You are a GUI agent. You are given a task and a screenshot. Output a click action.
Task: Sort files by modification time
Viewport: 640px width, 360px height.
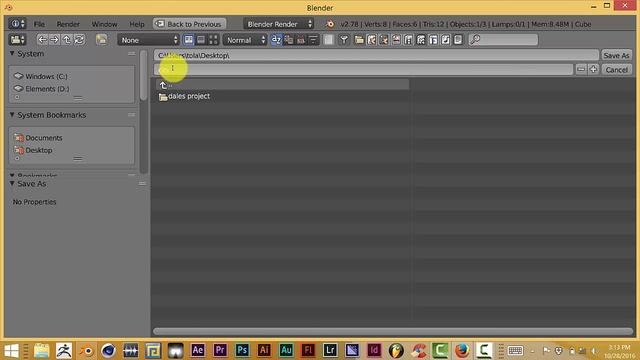tap(301, 40)
